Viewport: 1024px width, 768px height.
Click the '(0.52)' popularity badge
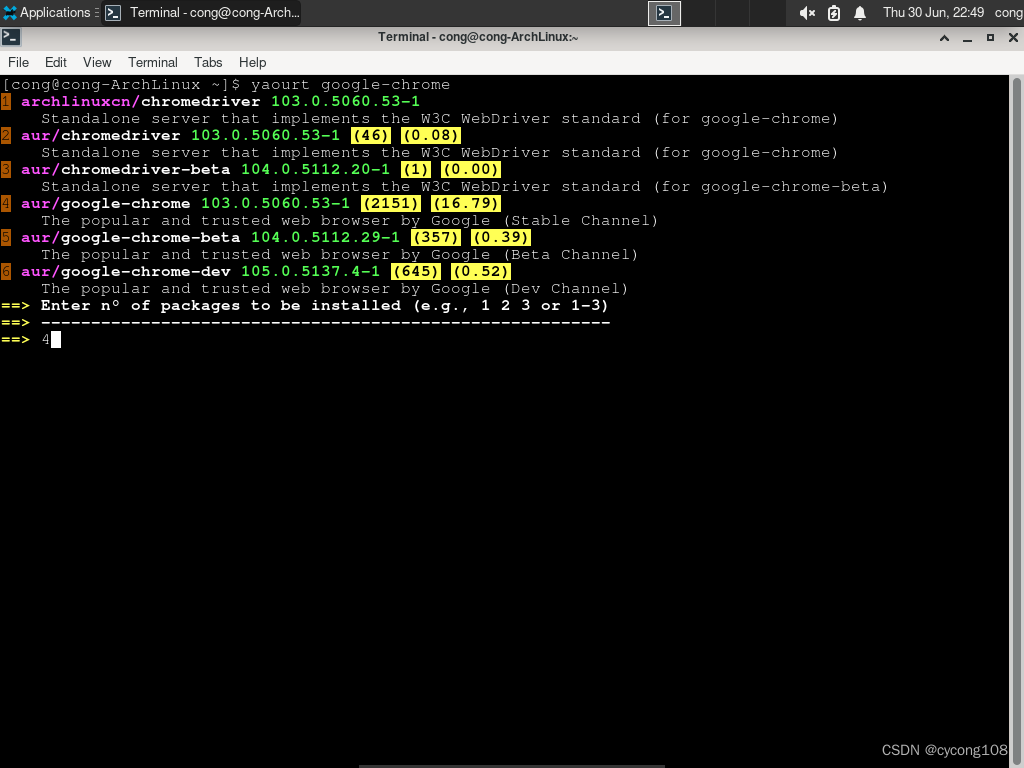(481, 272)
